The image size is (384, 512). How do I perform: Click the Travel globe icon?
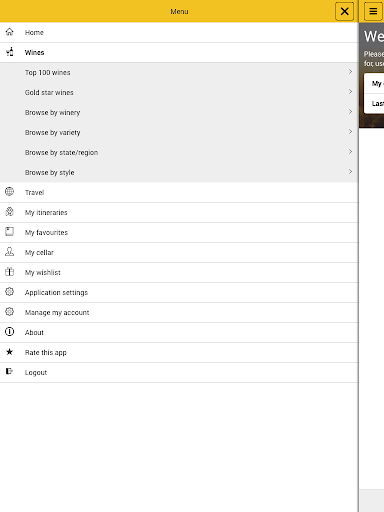click(9, 192)
